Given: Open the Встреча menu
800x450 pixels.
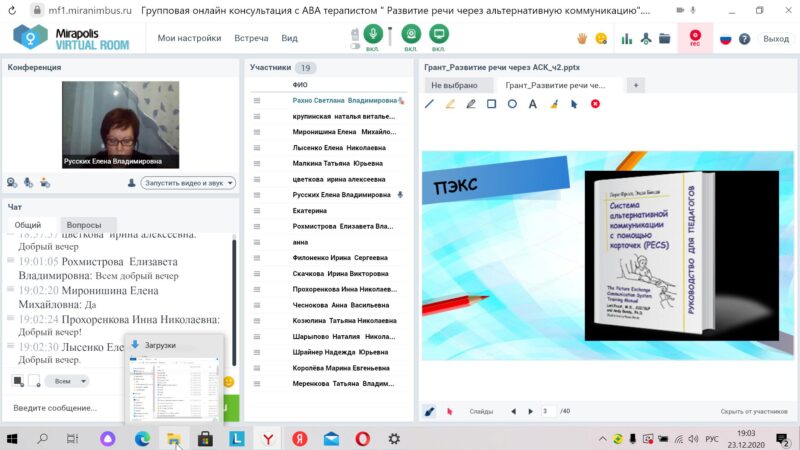Looking at the screenshot, I should pos(251,38).
